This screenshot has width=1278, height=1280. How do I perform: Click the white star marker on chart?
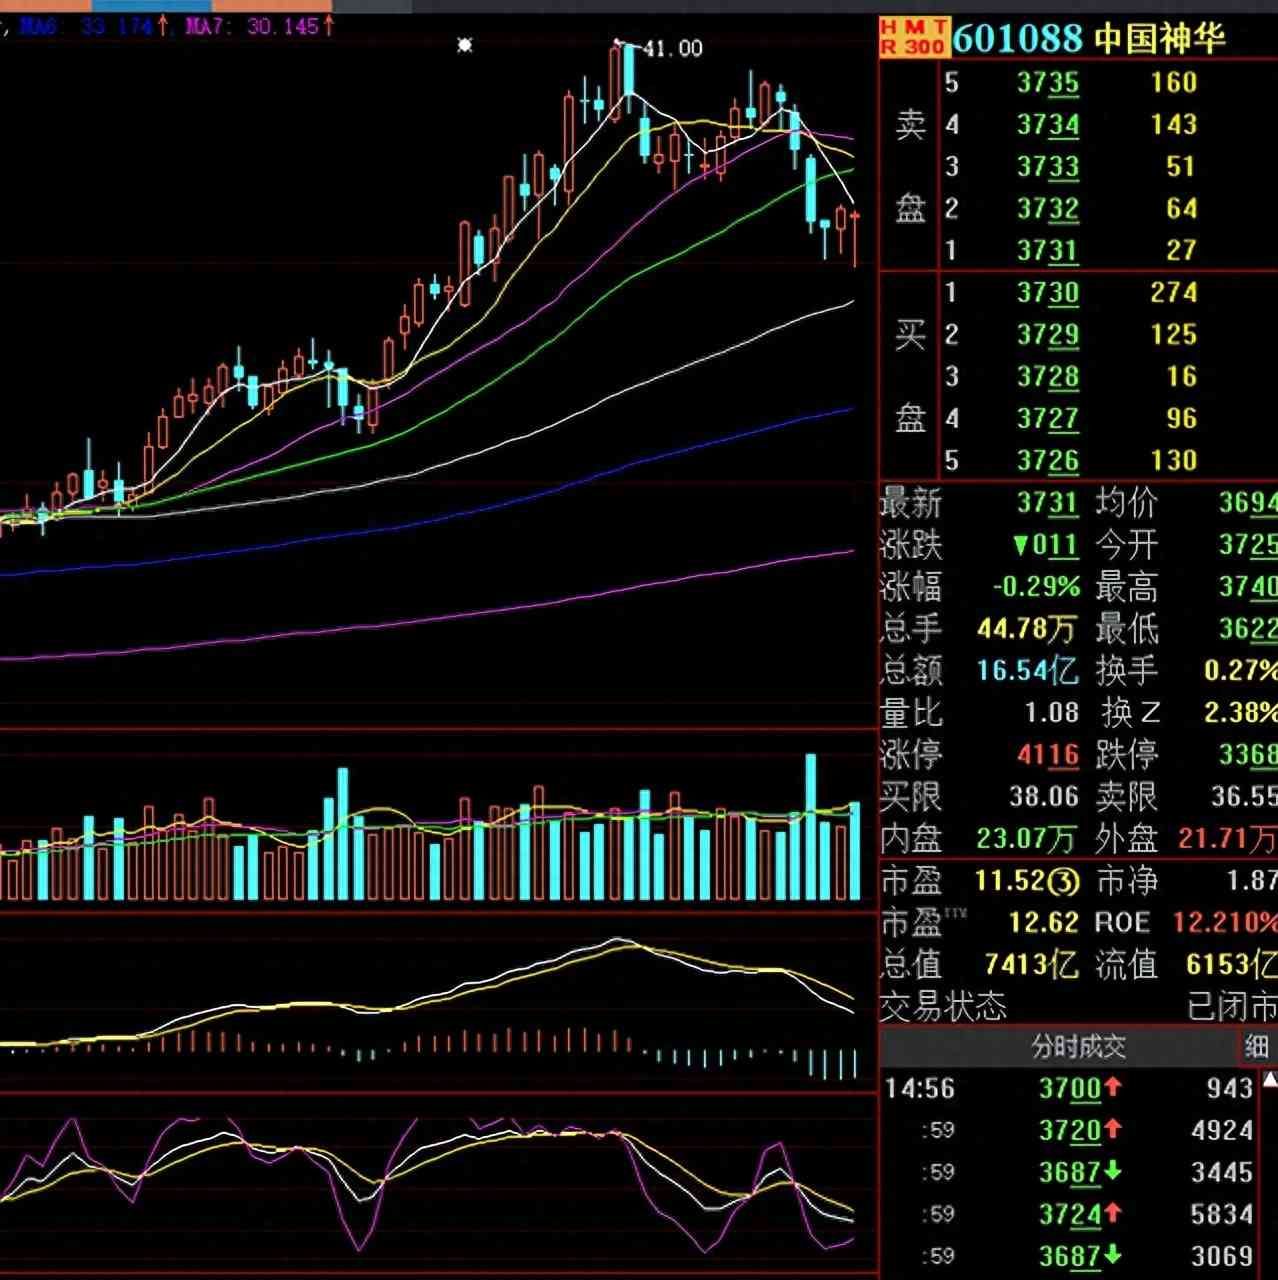pos(464,45)
